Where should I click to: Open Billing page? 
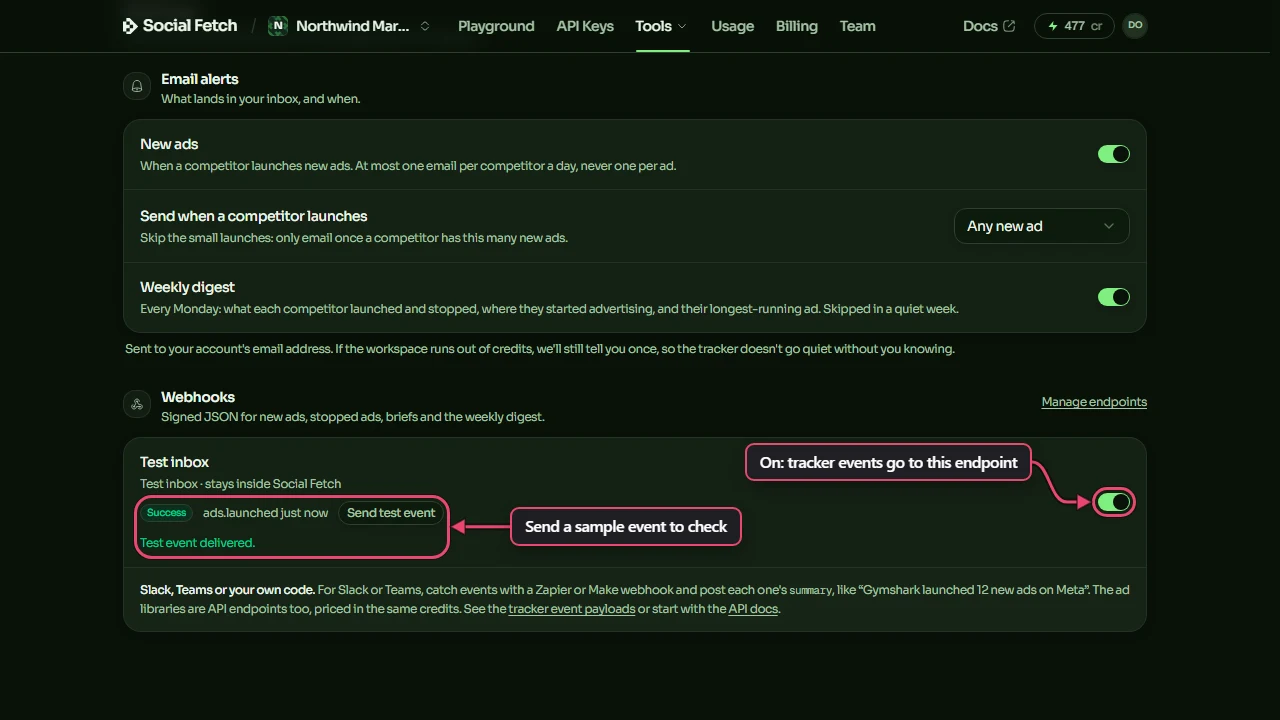point(796,26)
